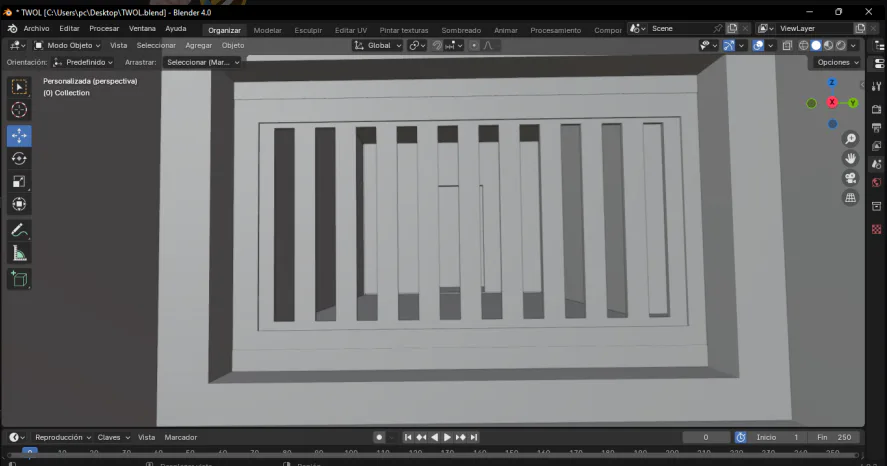Image resolution: width=887 pixels, height=466 pixels.
Task: Open the Agregar menu
Action: click(199, 45)
